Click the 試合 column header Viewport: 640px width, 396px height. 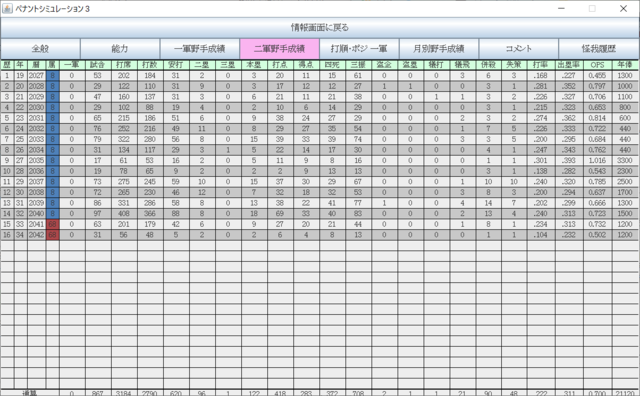(98, 65)
